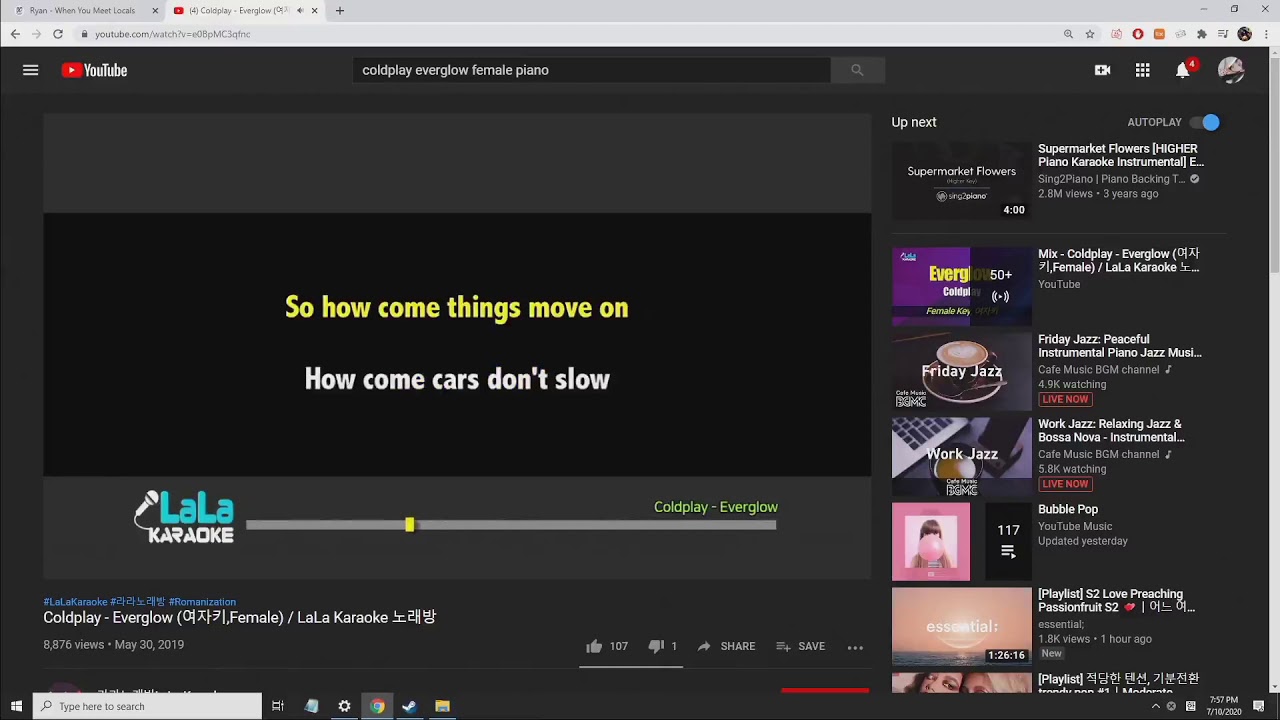Click the address bar URL
The width and height of the screenshot is (1280, 720).
[172, 34]
